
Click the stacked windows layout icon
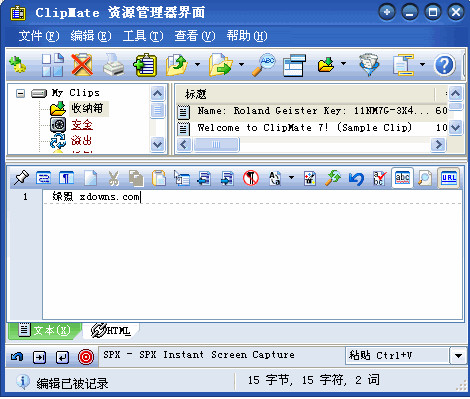[x=294, y=65]
